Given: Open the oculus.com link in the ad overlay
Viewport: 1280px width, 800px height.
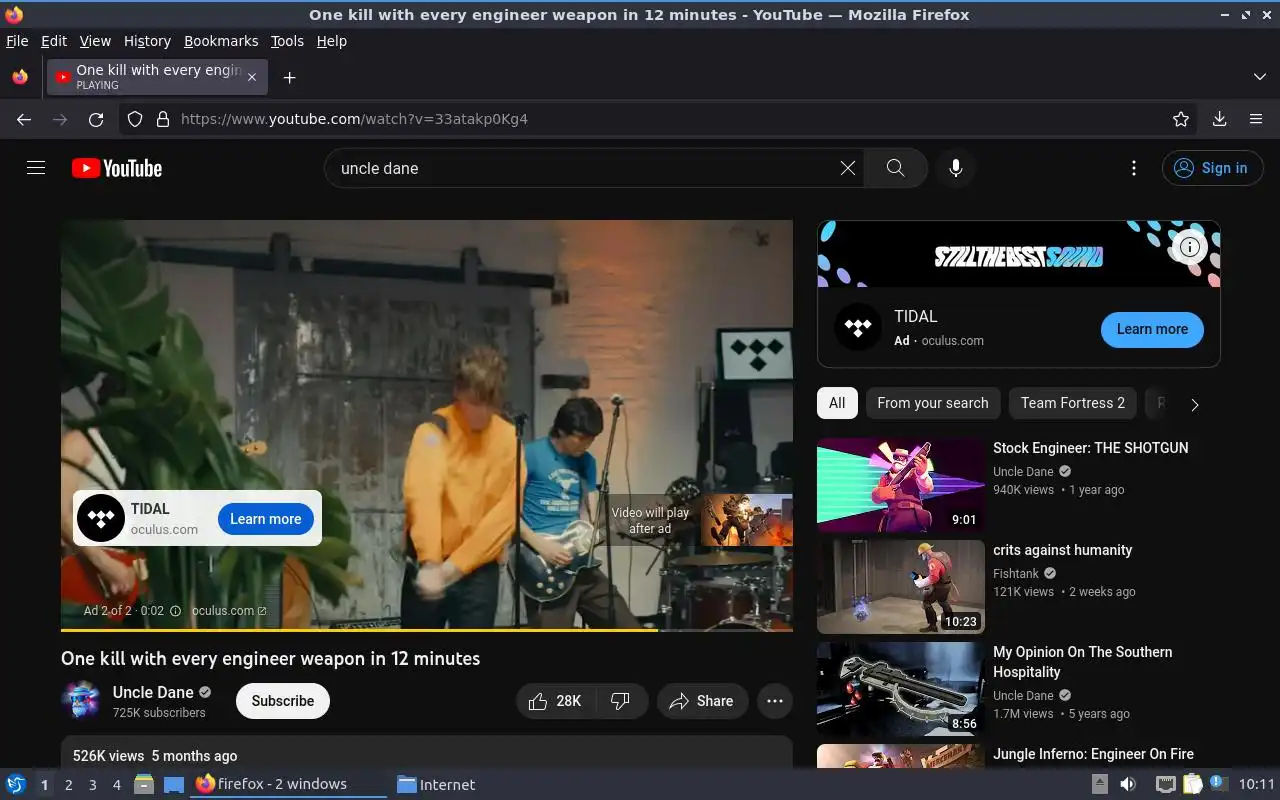Looking at the screenshot, I should (229, 611).
